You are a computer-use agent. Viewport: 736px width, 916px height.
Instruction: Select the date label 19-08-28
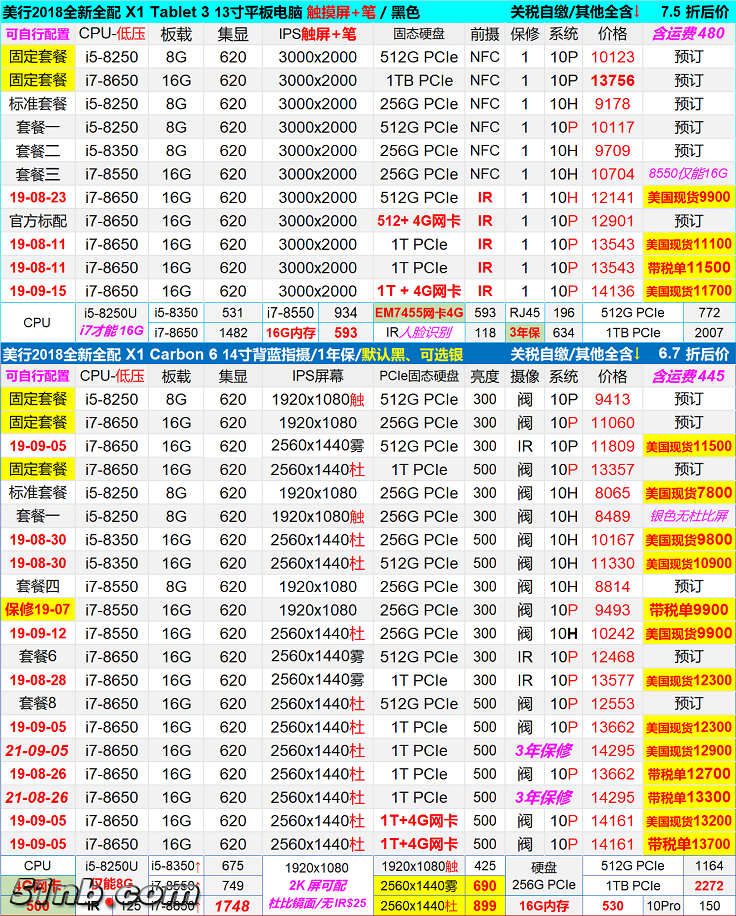click(x=38, y=680)
